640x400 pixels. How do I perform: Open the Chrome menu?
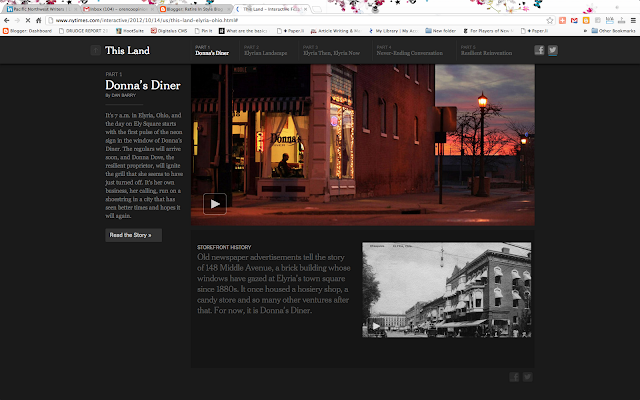coord(633,20)
